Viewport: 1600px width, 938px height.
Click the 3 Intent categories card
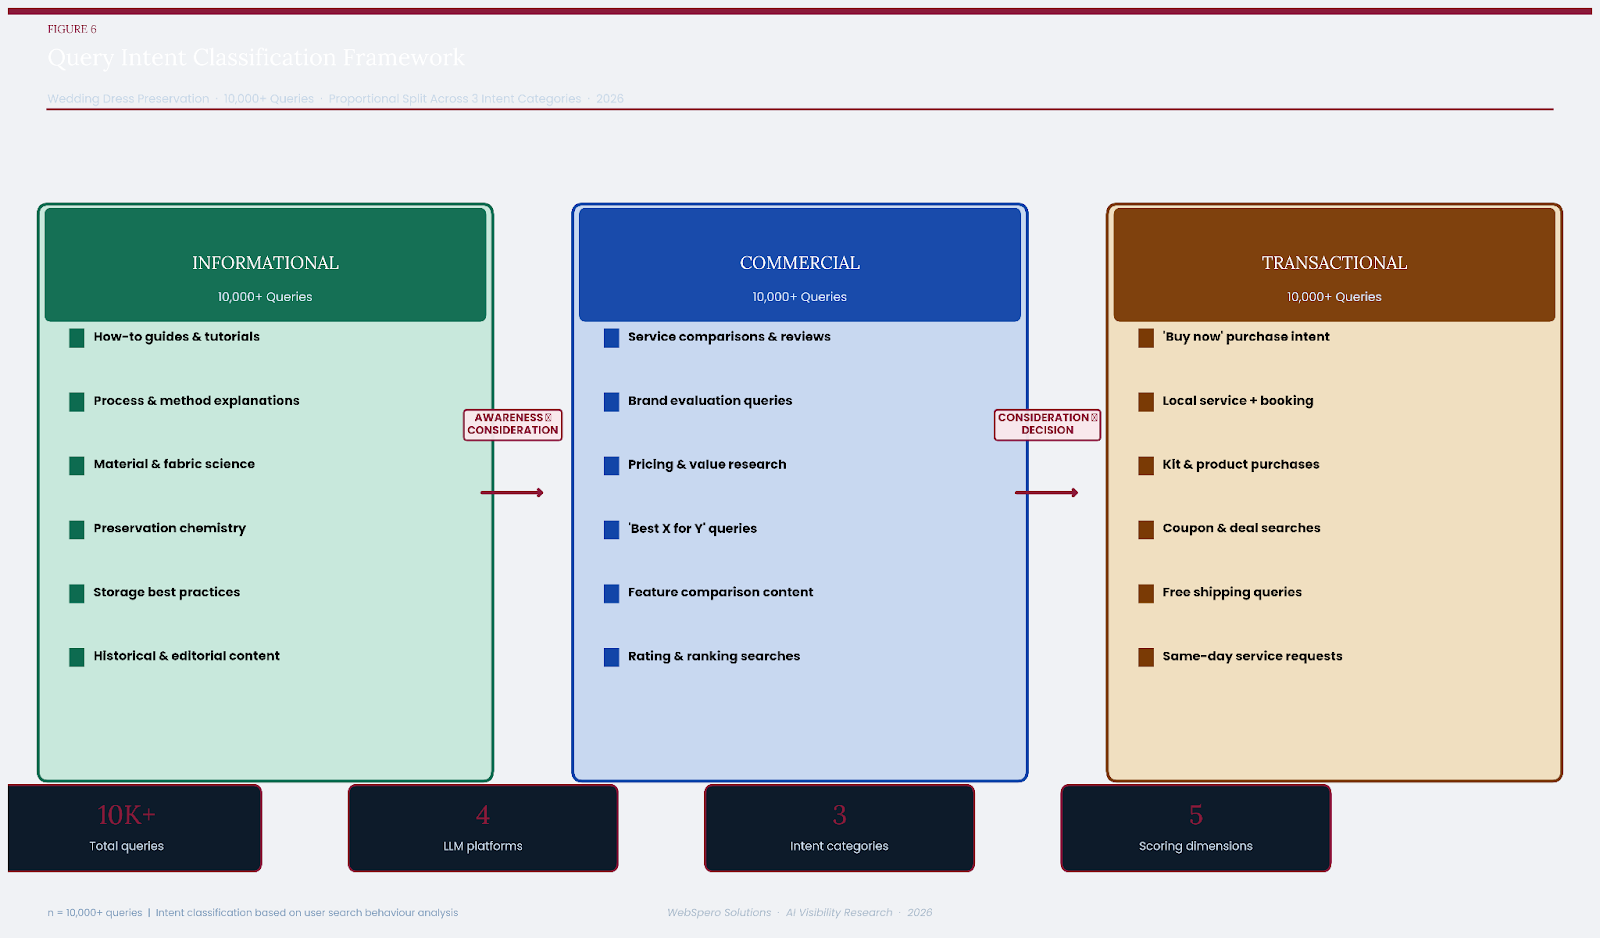839,828
